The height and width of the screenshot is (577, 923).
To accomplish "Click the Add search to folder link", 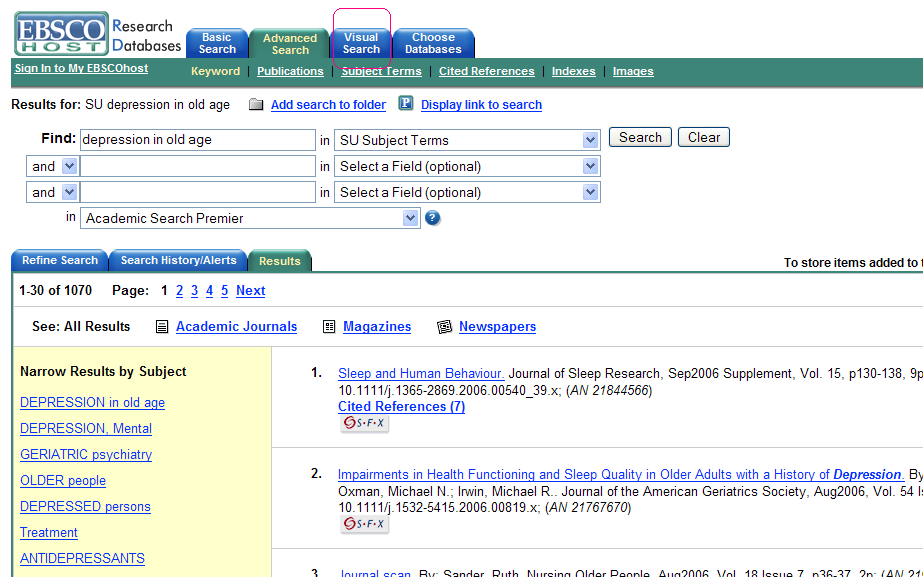I will point(328,105).
